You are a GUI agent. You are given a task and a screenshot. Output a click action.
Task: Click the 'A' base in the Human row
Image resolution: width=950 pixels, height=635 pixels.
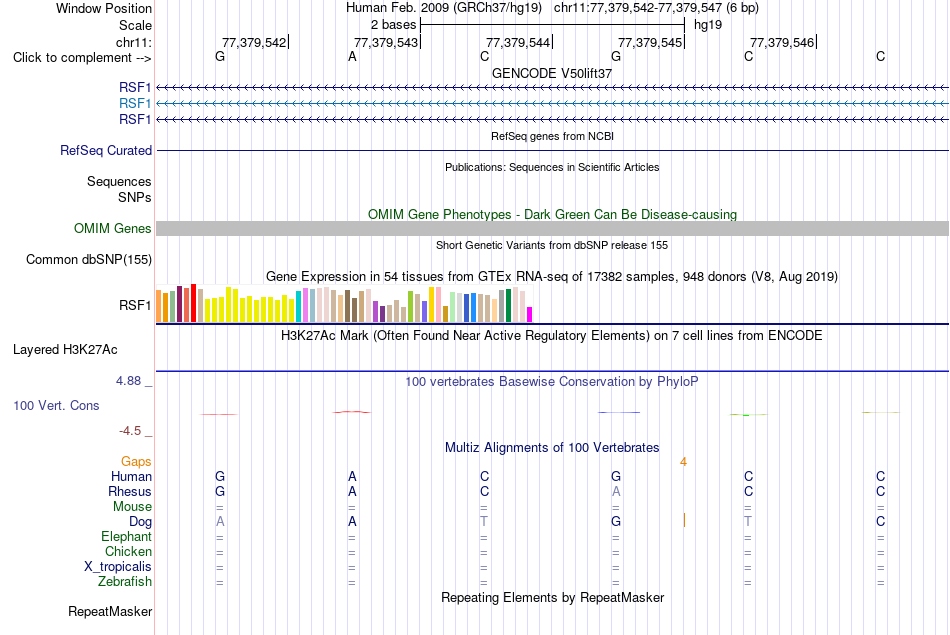[352, 476]
